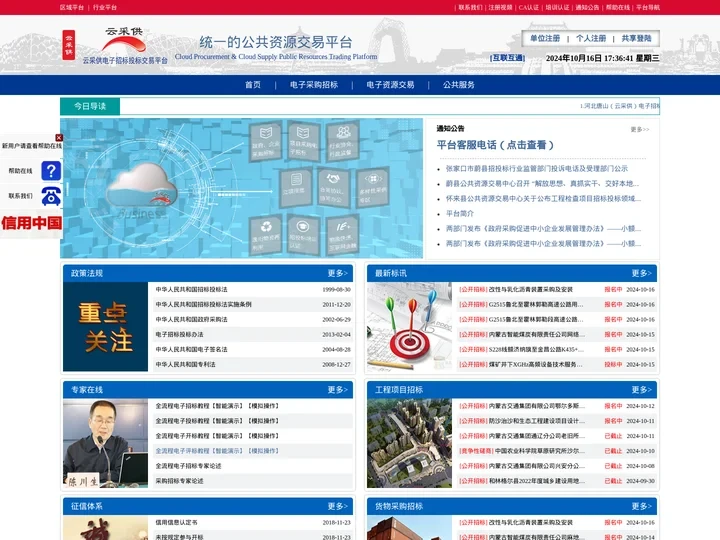Click the telephone contact icon
Image resolution: width=720 pixels, height=540 pixels.
tap(51, 196)
